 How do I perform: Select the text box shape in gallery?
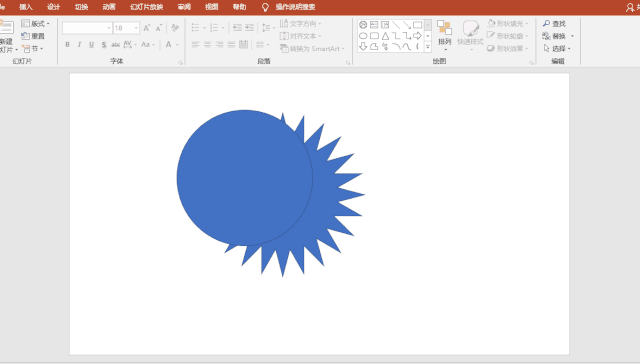coord(374,25)
